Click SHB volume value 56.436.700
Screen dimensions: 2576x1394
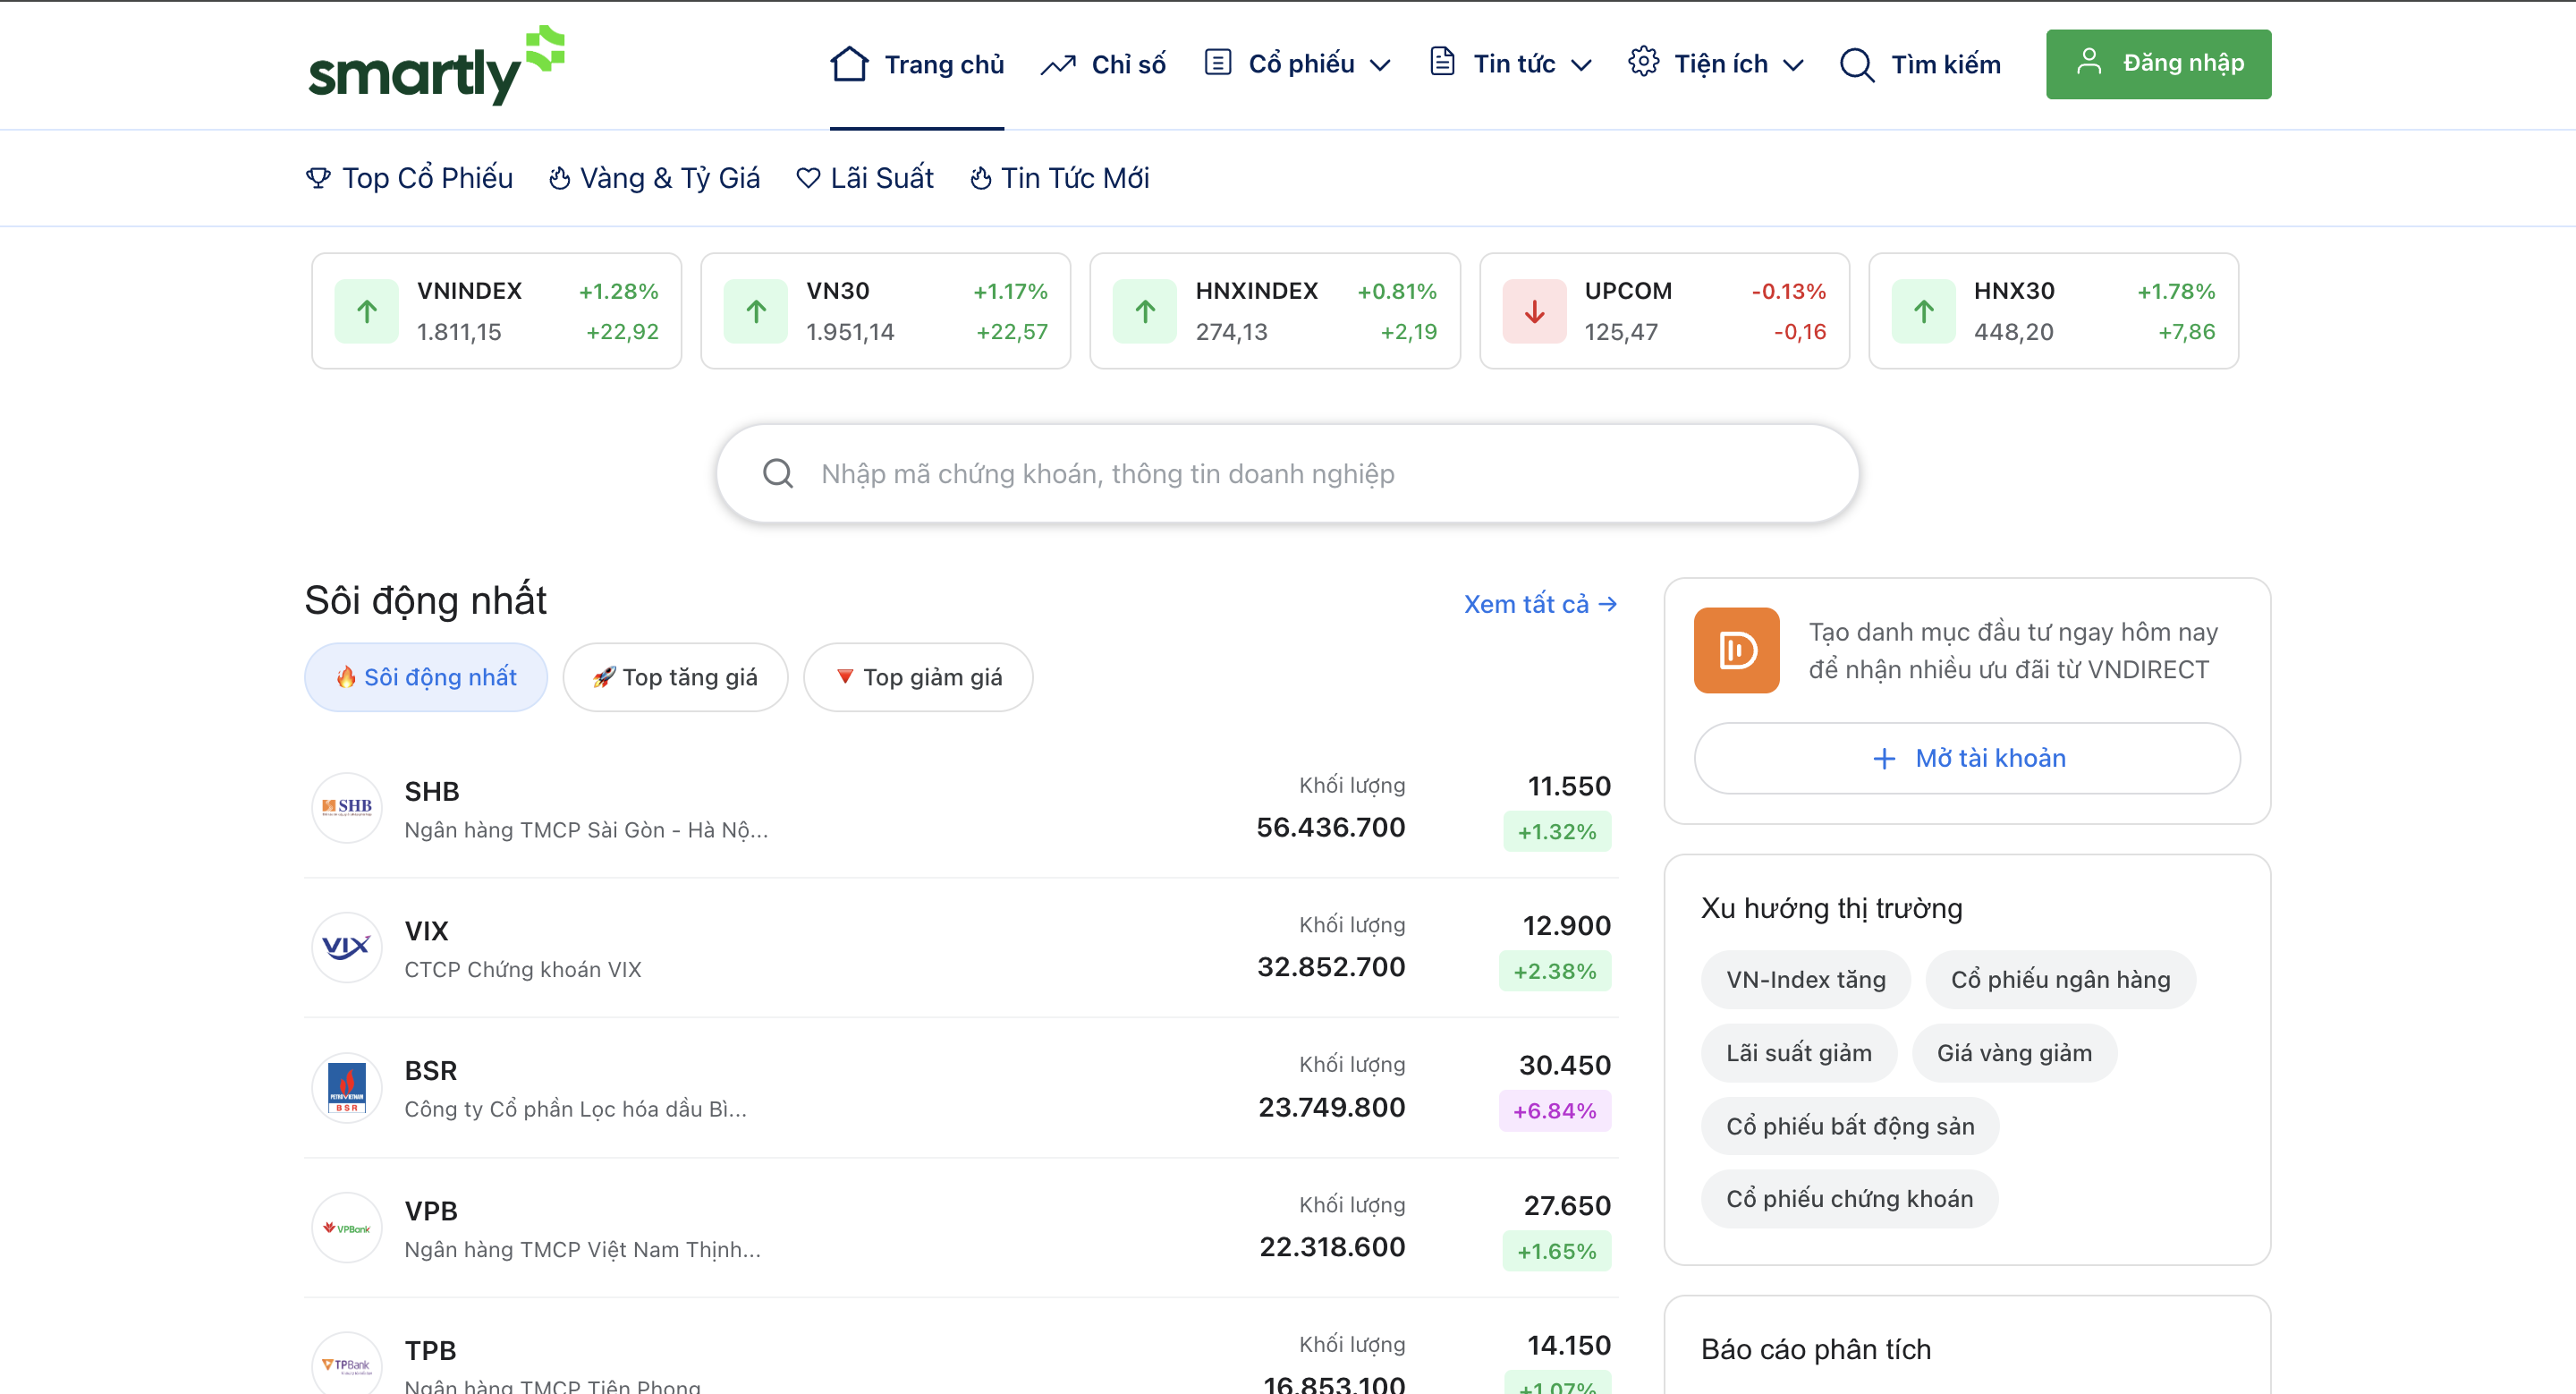1331,827
